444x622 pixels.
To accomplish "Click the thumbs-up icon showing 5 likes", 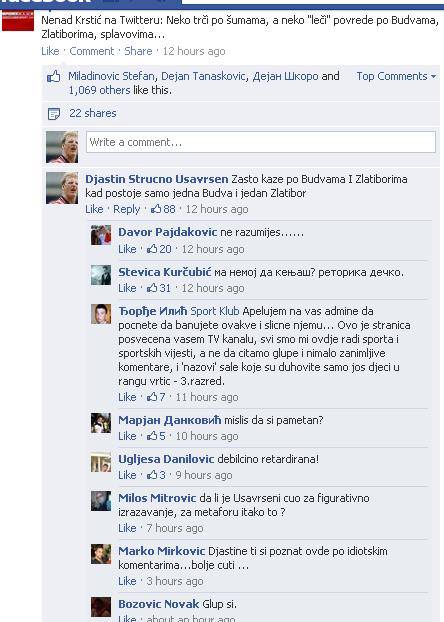I will tap(152, 436).
